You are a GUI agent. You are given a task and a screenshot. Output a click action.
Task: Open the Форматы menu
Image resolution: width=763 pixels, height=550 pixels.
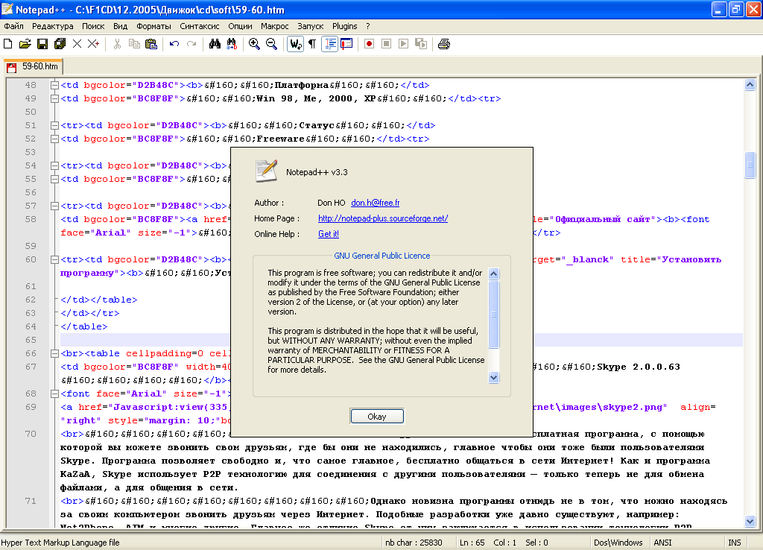(154, 26)
